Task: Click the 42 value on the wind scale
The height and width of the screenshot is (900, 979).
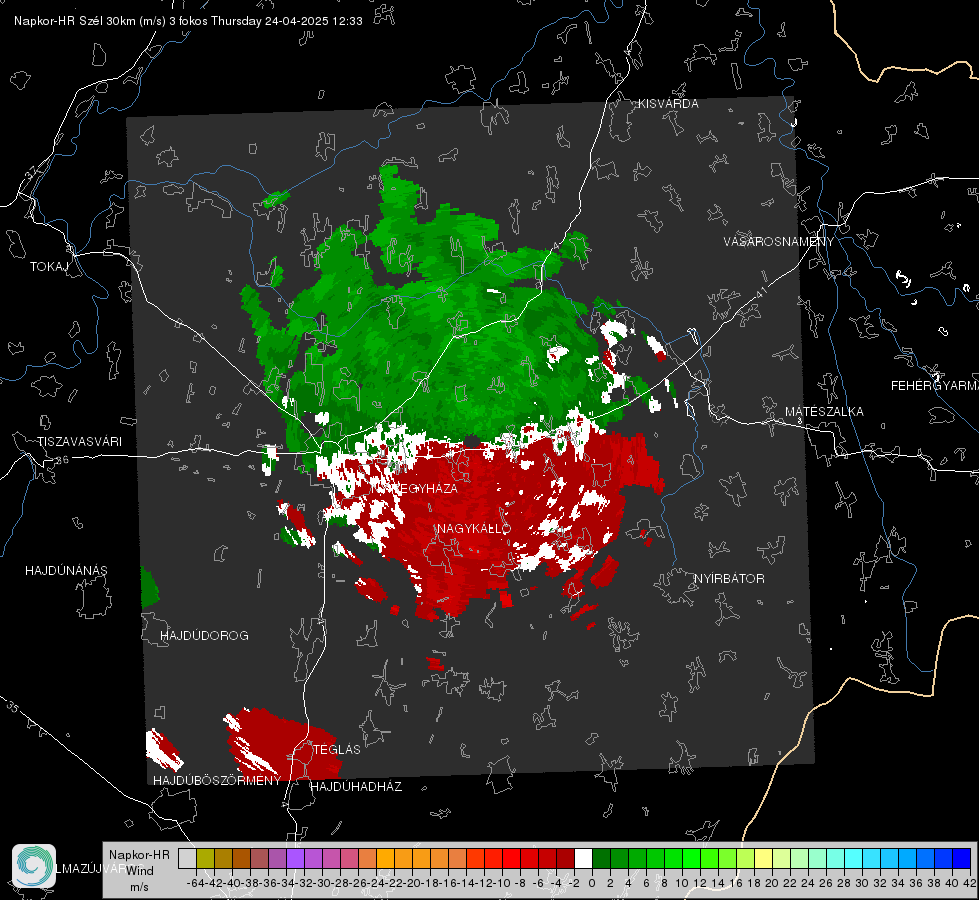Action: 970,883
